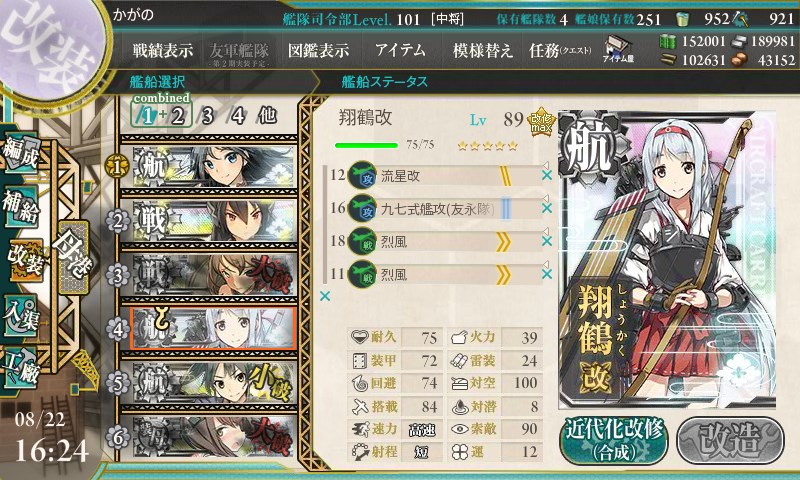Click the 改造 remodel button
The width and height of the screenshot is (800, 480).
(x=730, y=440)
